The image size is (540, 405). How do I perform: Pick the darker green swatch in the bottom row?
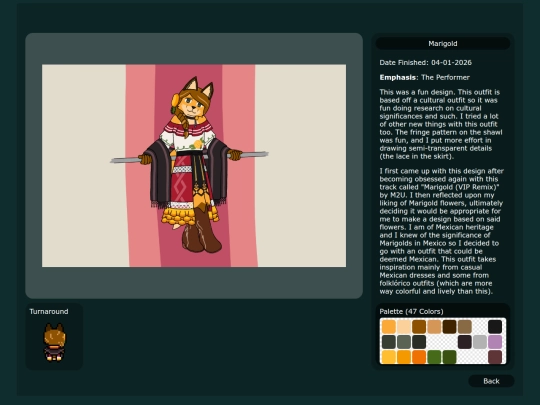tap(449, 357)
